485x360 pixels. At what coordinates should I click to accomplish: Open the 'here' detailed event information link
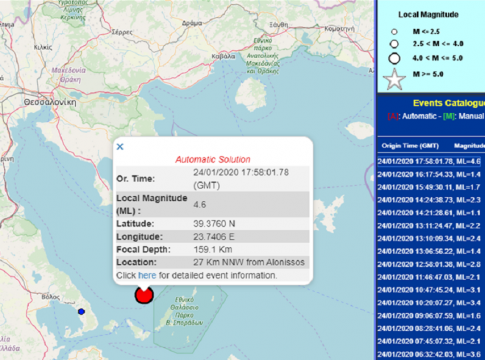click(x=147, y=275)
